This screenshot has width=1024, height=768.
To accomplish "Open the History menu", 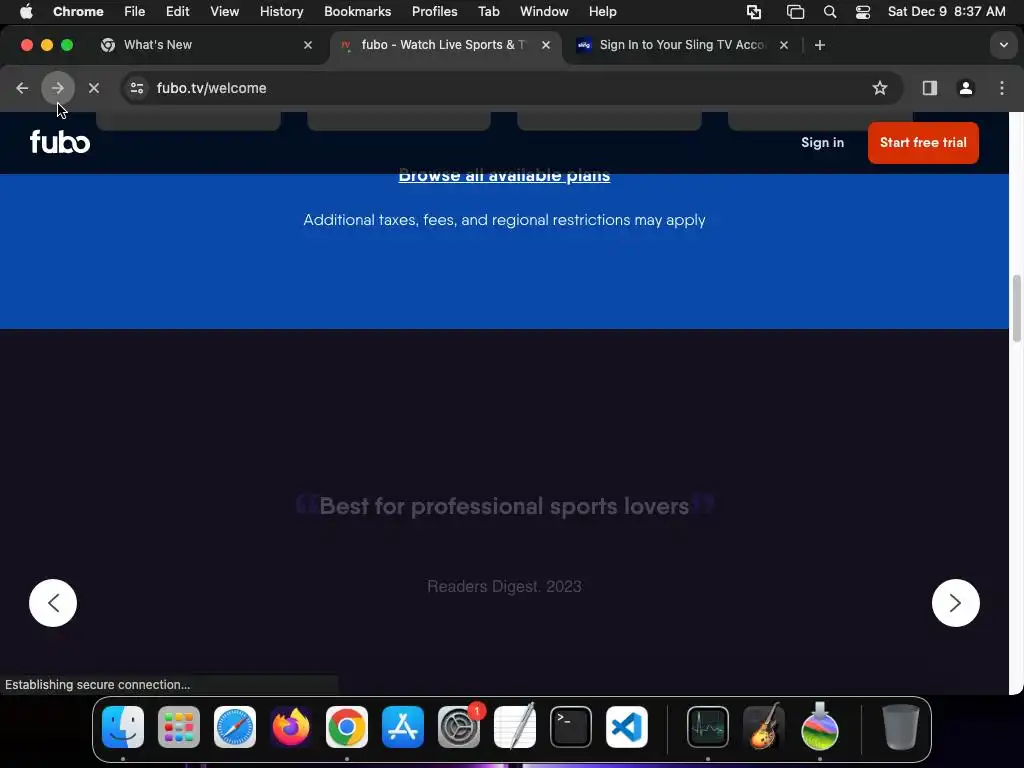I will point(281,11).
